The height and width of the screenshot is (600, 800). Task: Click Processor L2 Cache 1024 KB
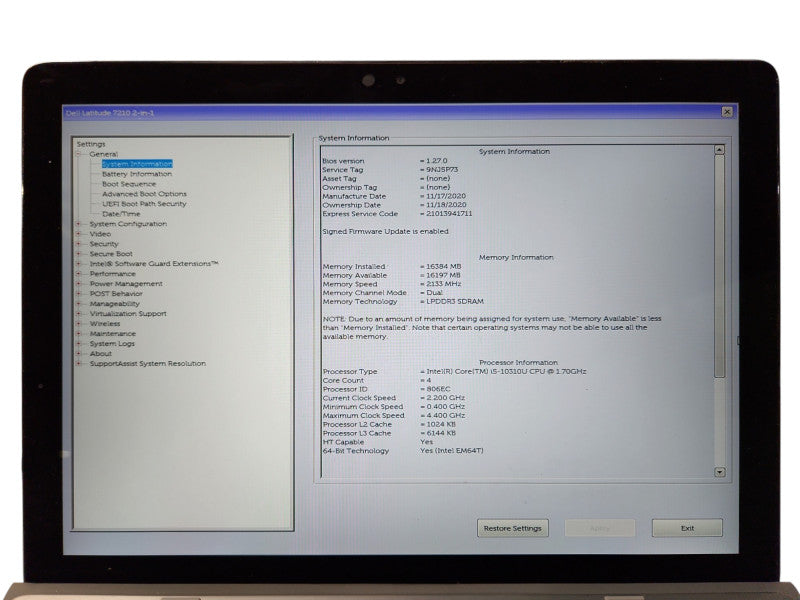pyautogui.click(x=441, y=424)
